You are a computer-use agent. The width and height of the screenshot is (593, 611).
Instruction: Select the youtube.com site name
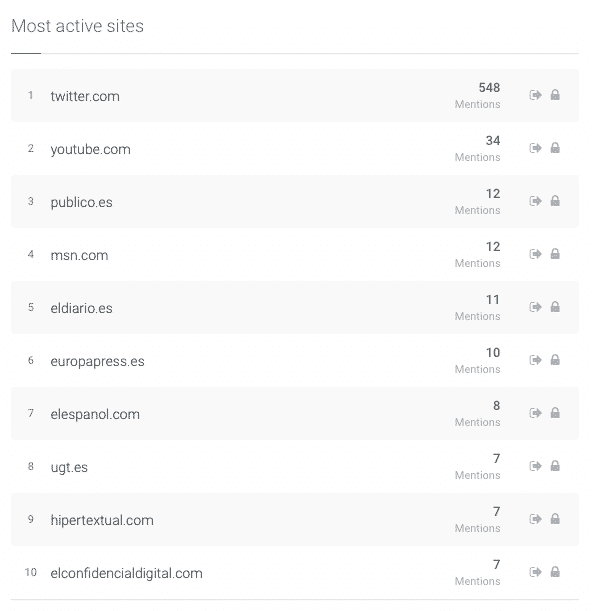pyautogui.click(x=90, y=150)
